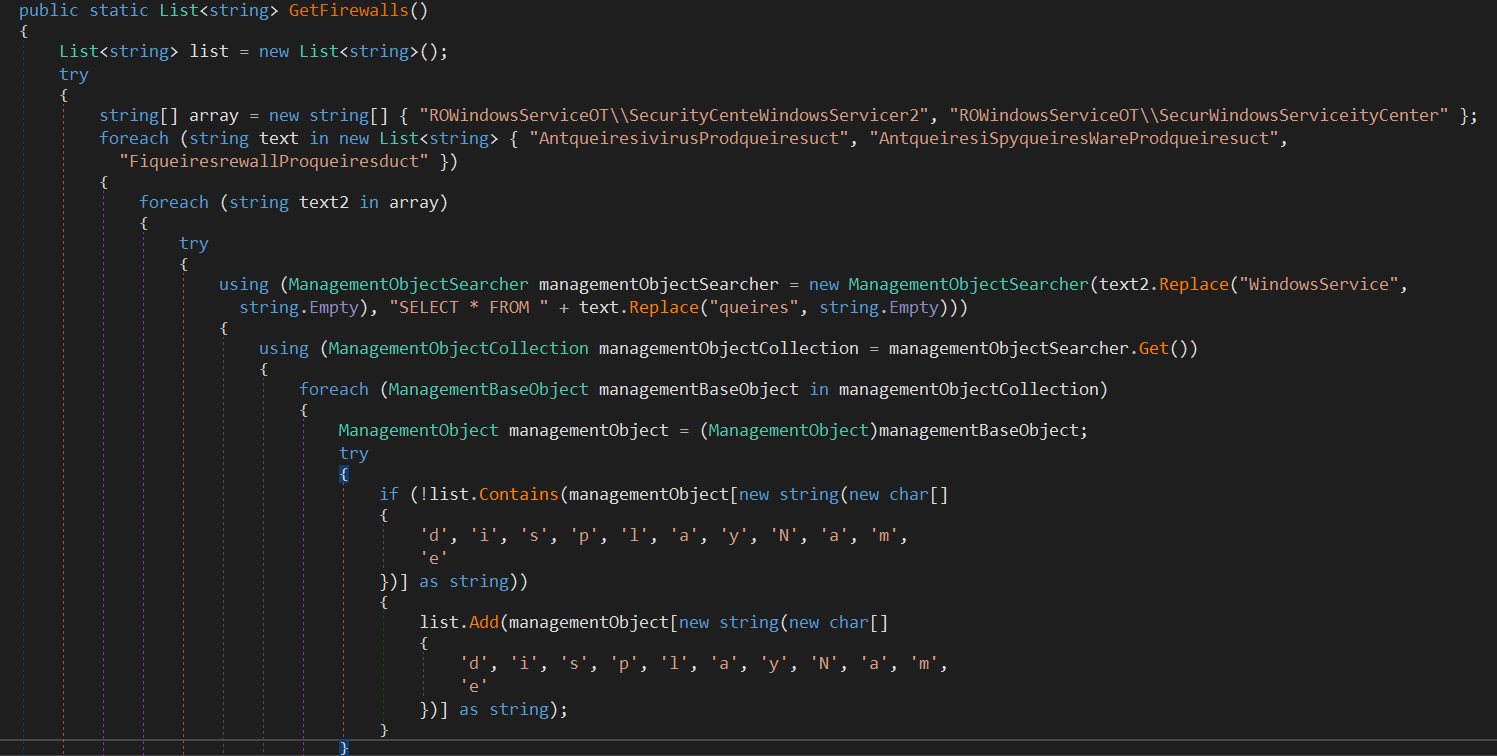The image size is (1497, 756).
Task: Click the highlighted opening brace after try
Action: [x=344, y=474]
